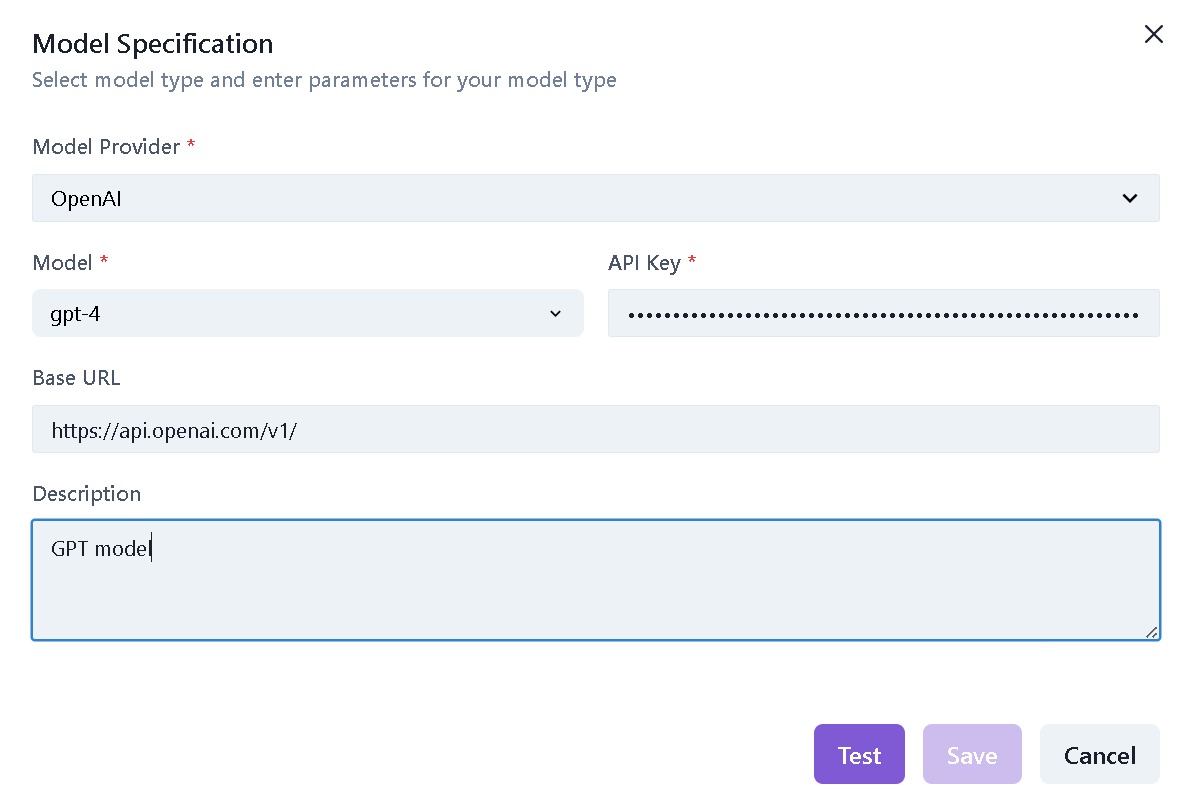Click the "Description" label
This screenshot has height=796, width=1190.
coord(87,494)
